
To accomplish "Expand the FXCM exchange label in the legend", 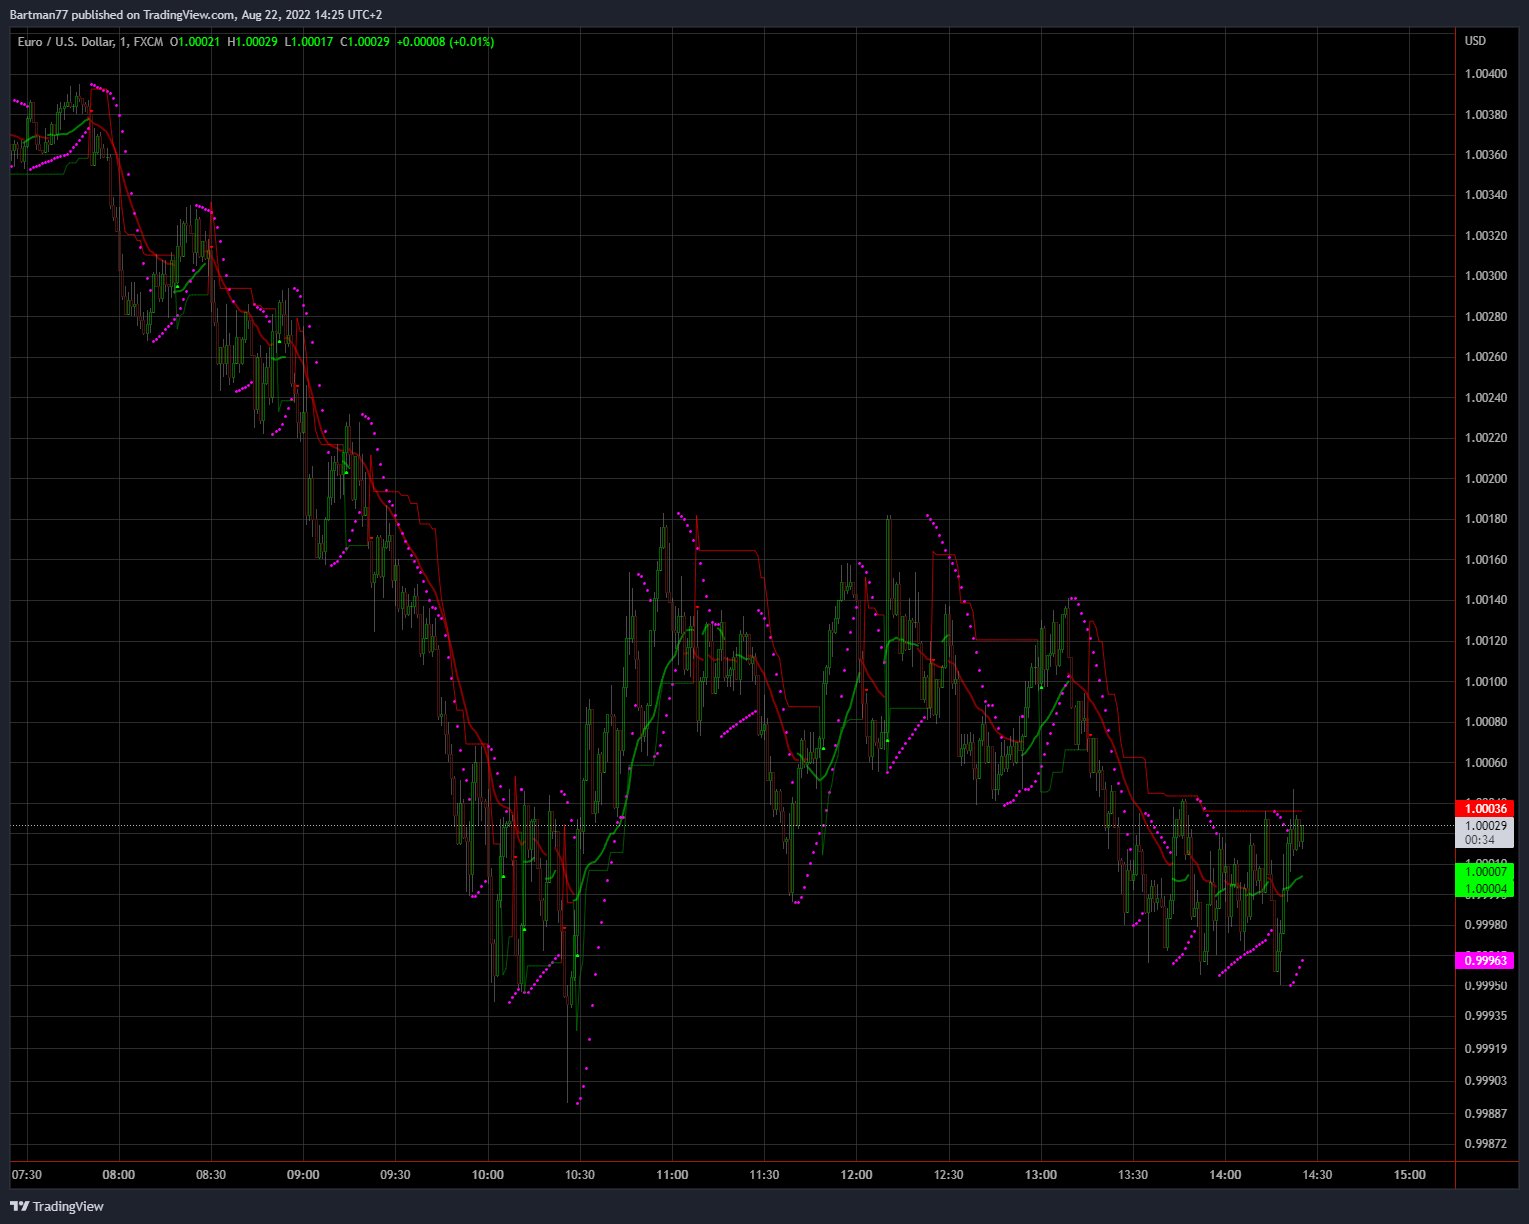I will 146,43.
